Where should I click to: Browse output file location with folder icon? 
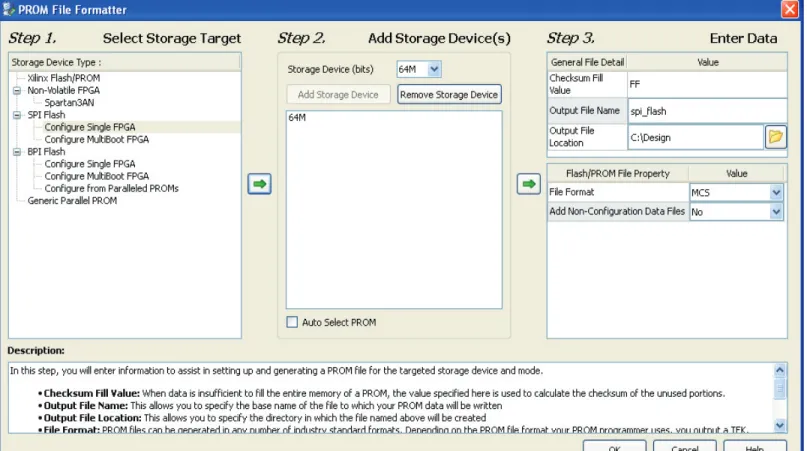(776, 137)
